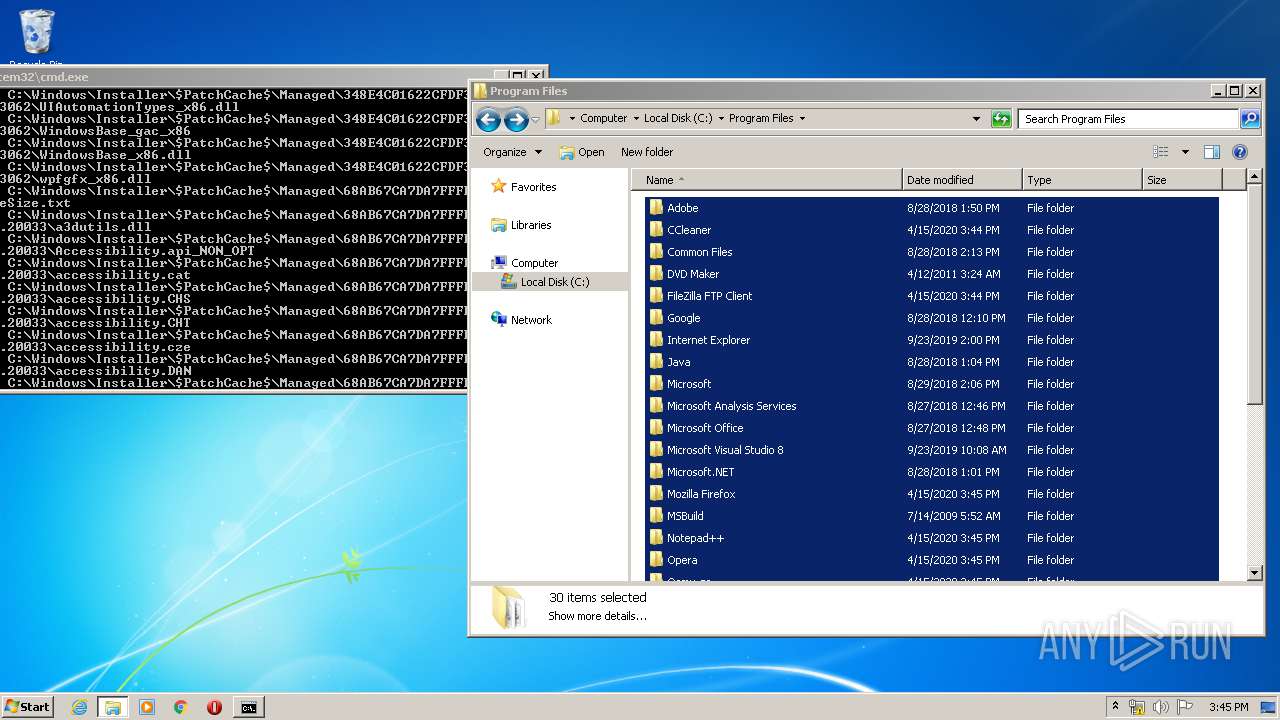1280x720 pixels.
Task: Click the Microsoft Analysis Services folder name
Action: click(731, 406)
